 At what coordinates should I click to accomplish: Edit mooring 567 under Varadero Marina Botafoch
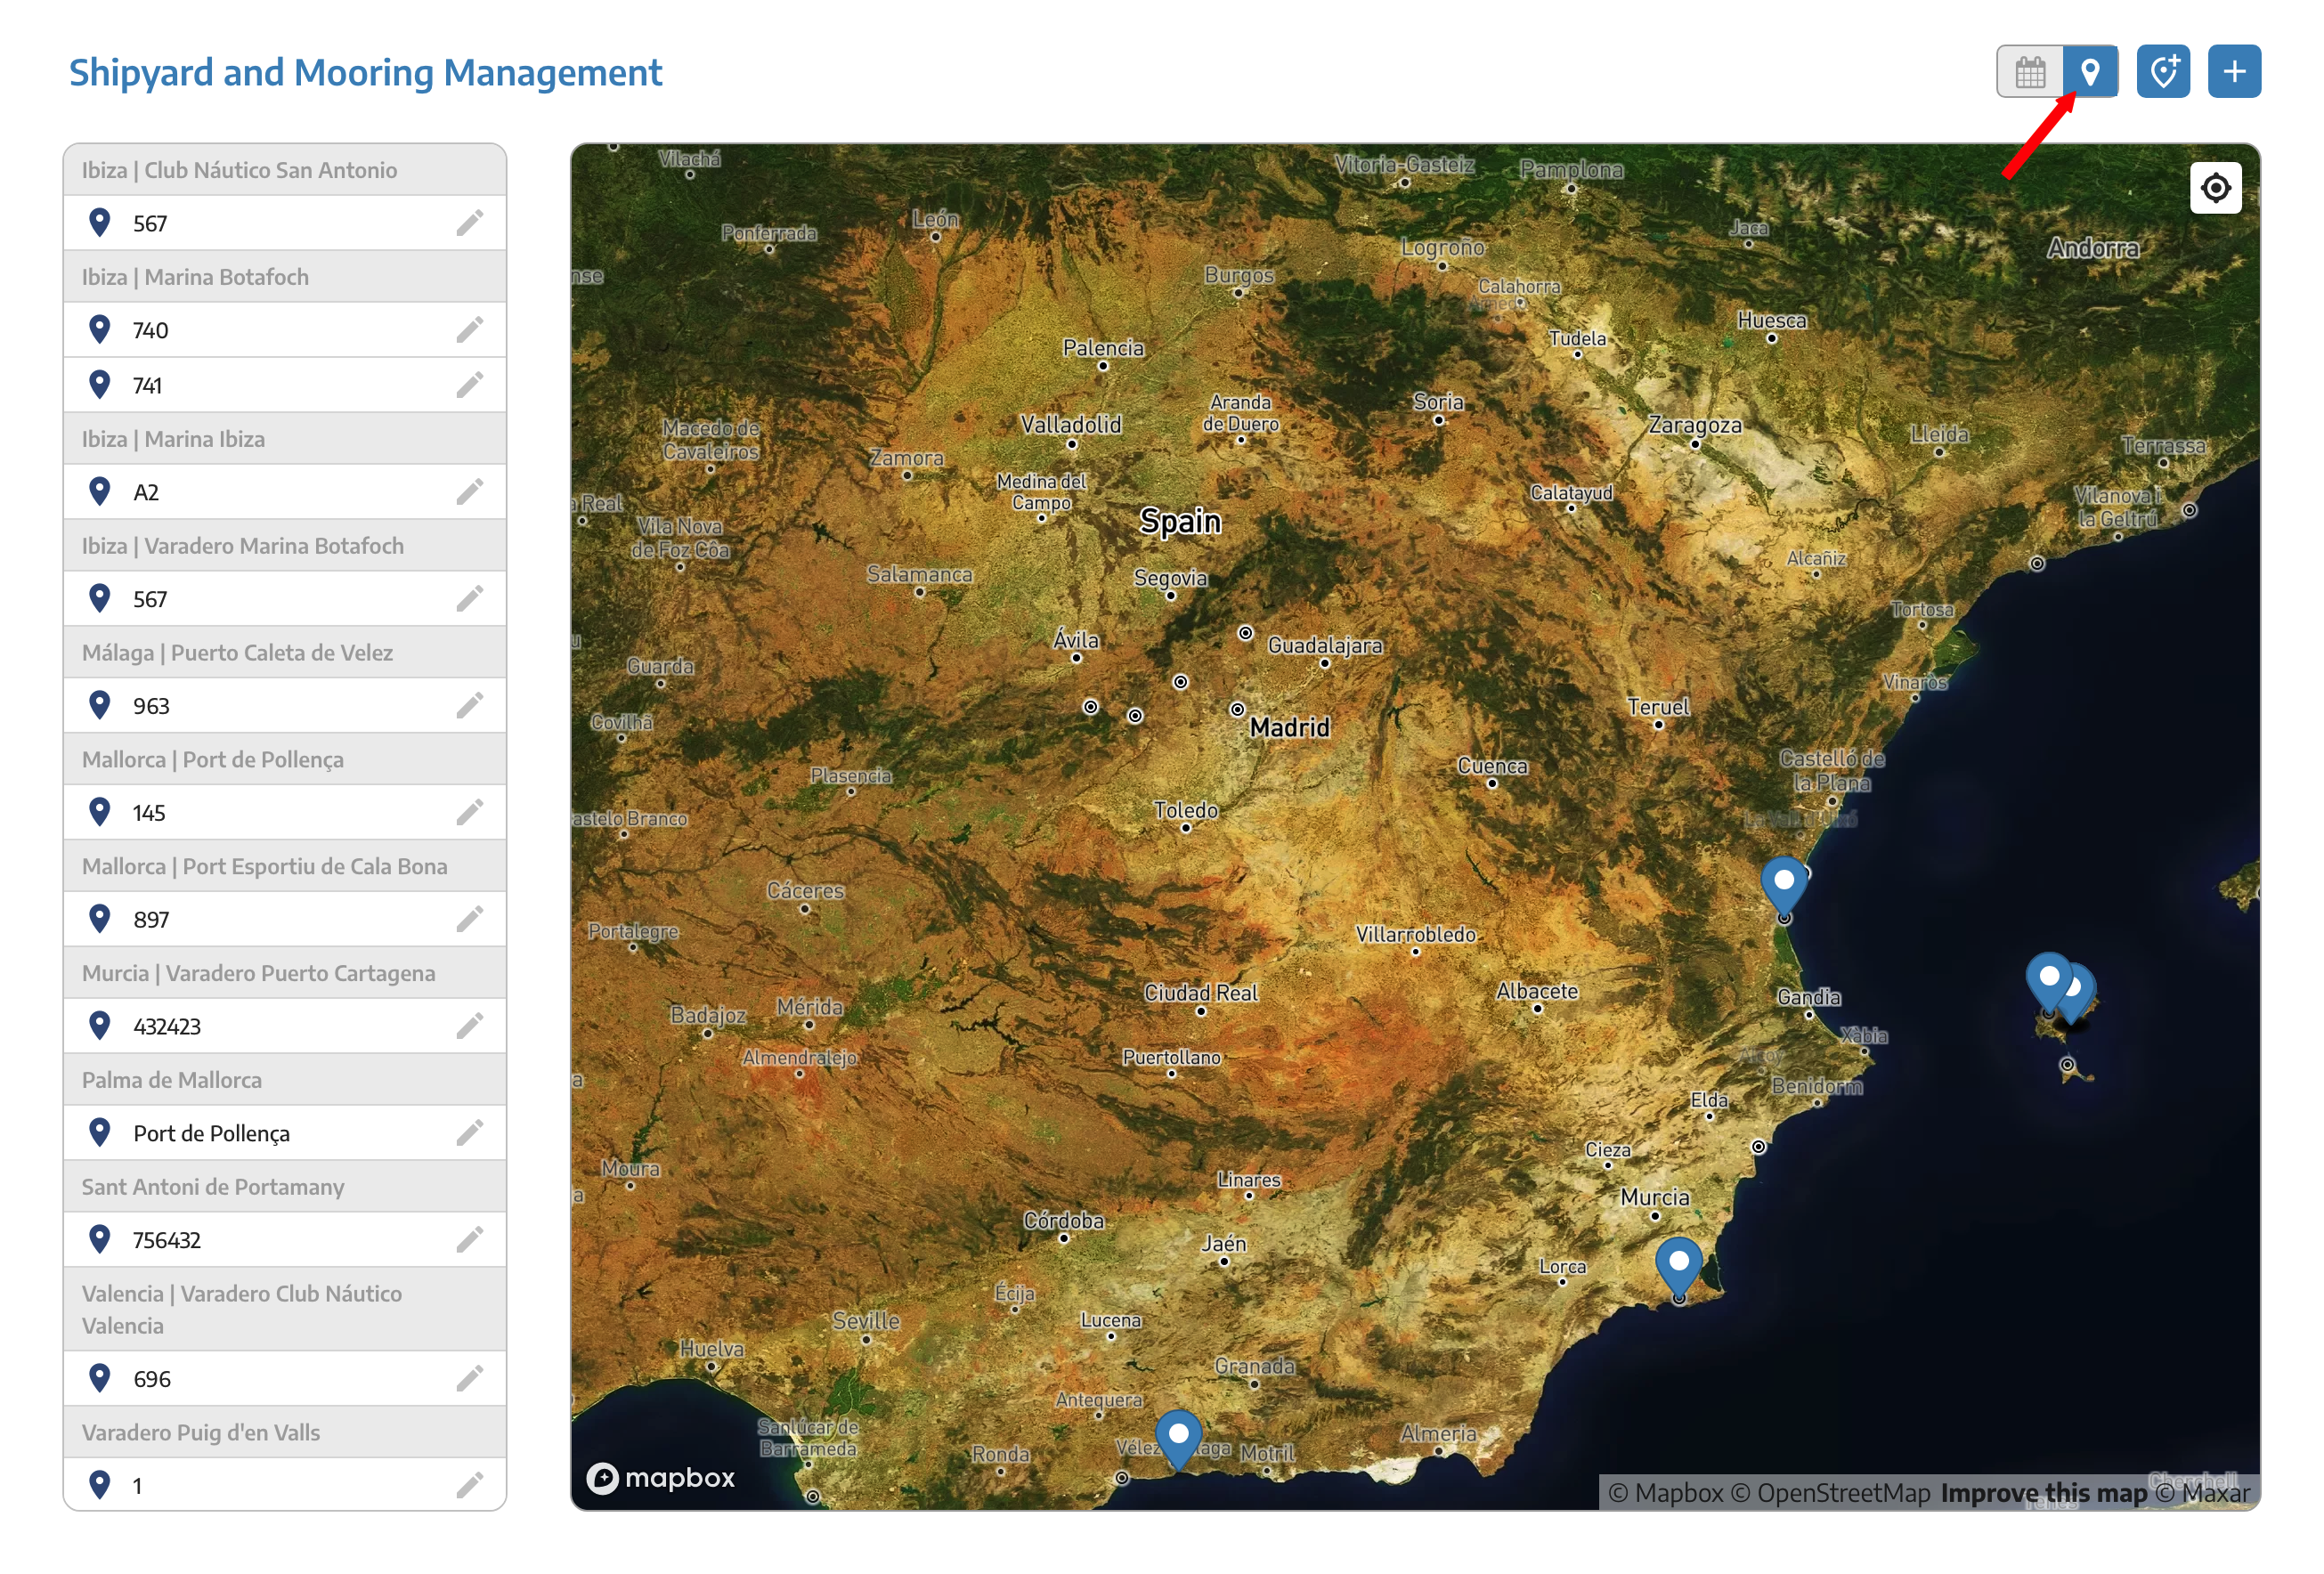470,599
